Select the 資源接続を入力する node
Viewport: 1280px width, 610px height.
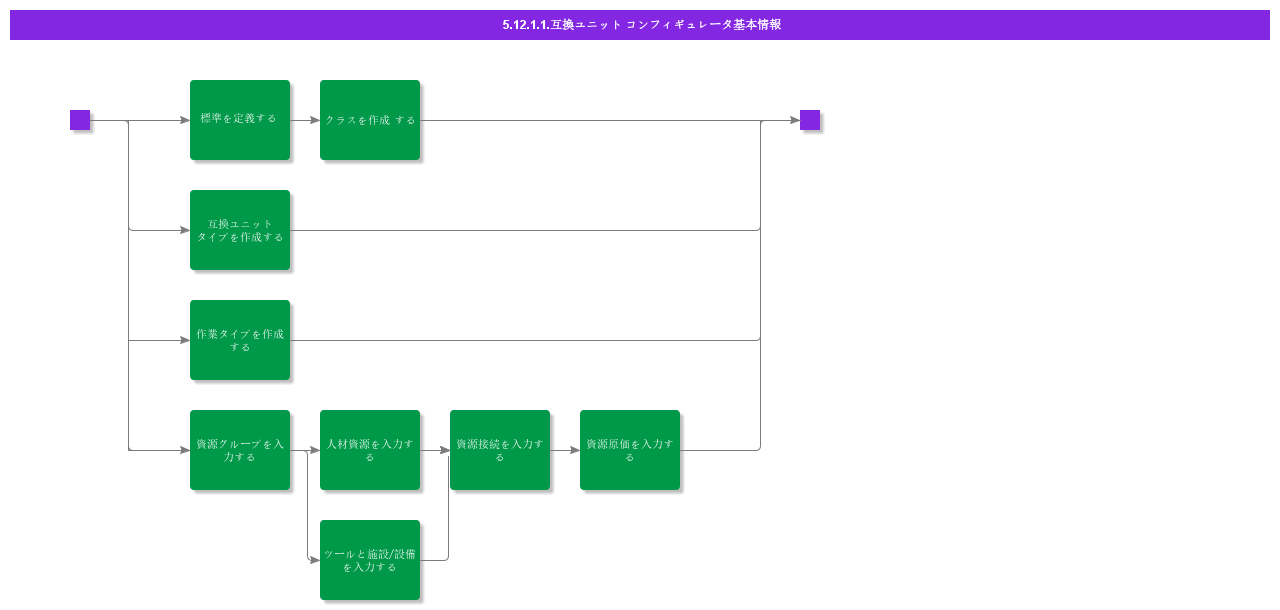point(500,449)
